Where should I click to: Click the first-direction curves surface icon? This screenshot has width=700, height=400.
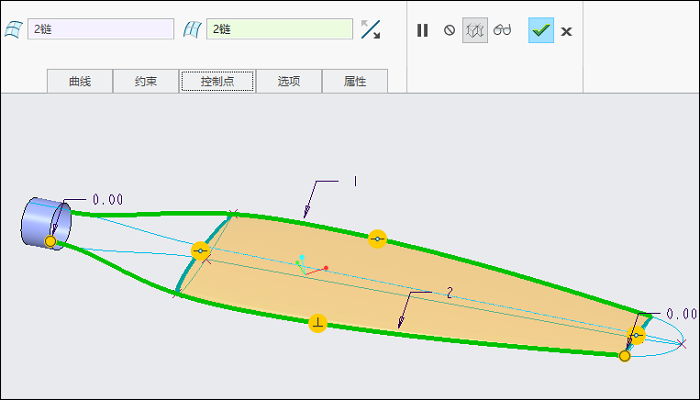pos(13,29)
